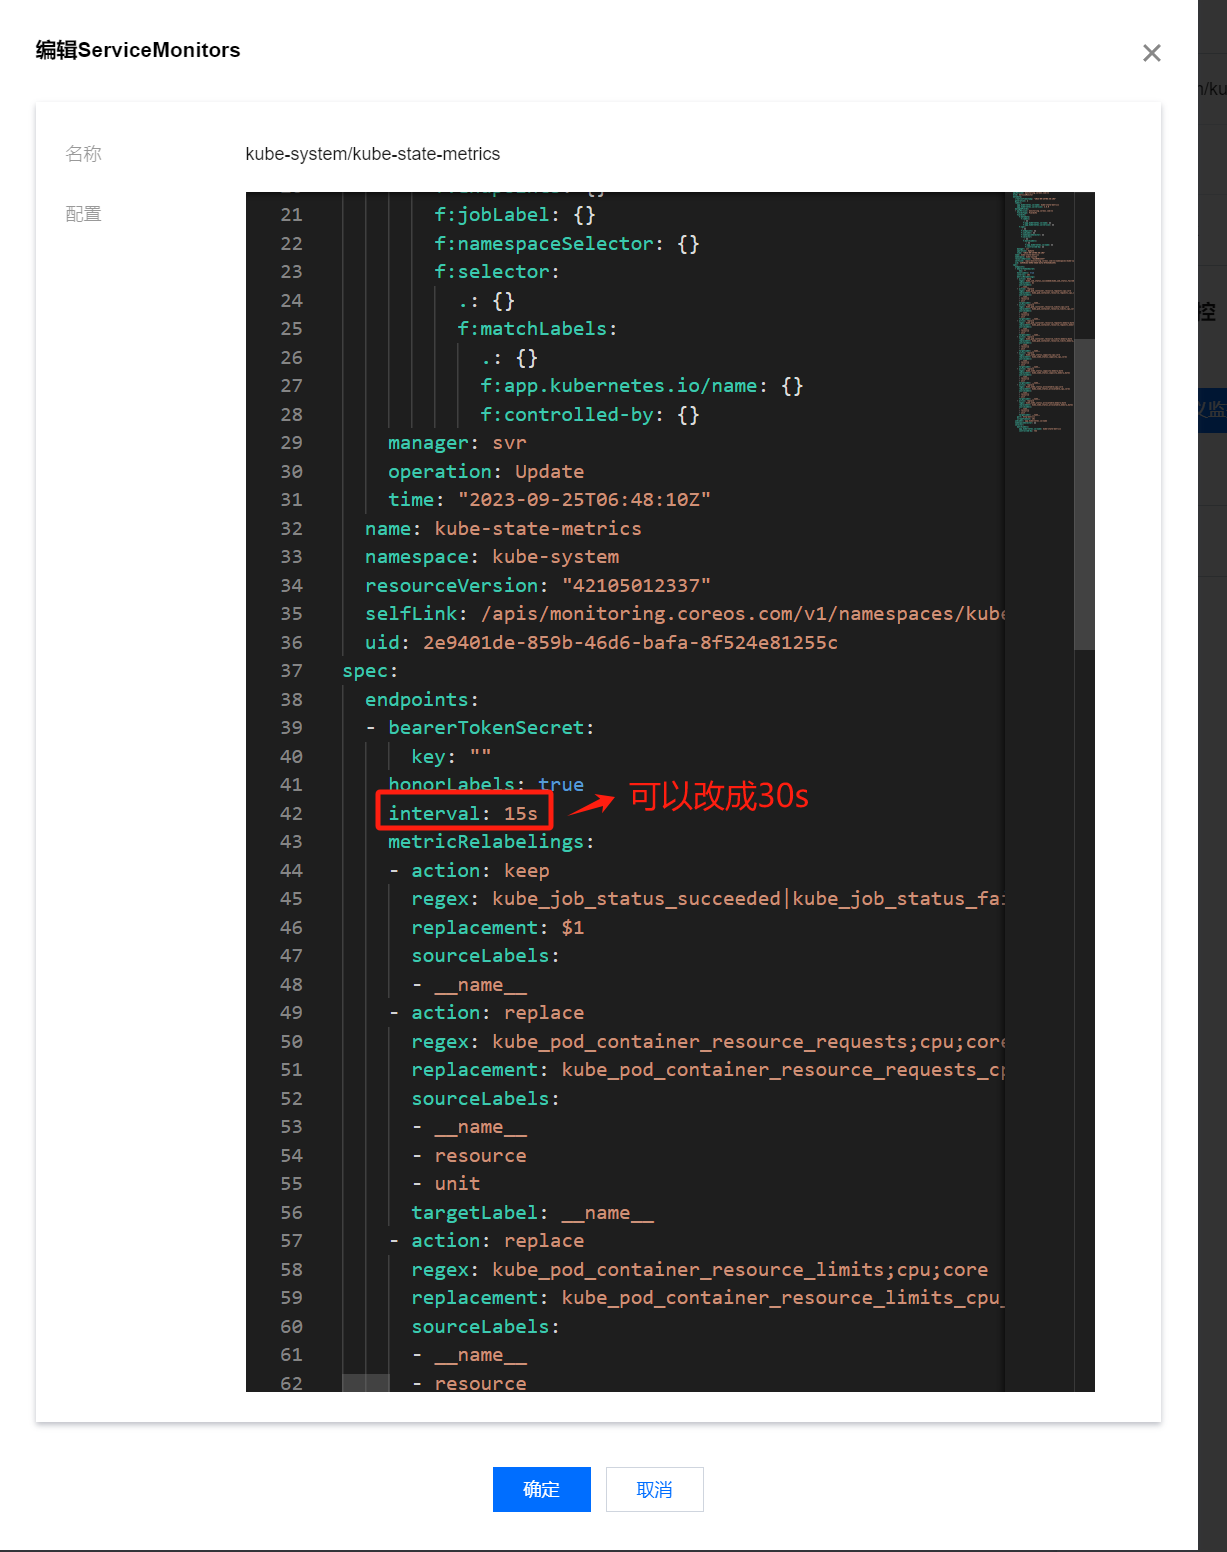The height and width of the screenshot is (1552, 1227).
Task: Click the code editor vertical scrollbar thumb
Action: tap(1084, 494)
